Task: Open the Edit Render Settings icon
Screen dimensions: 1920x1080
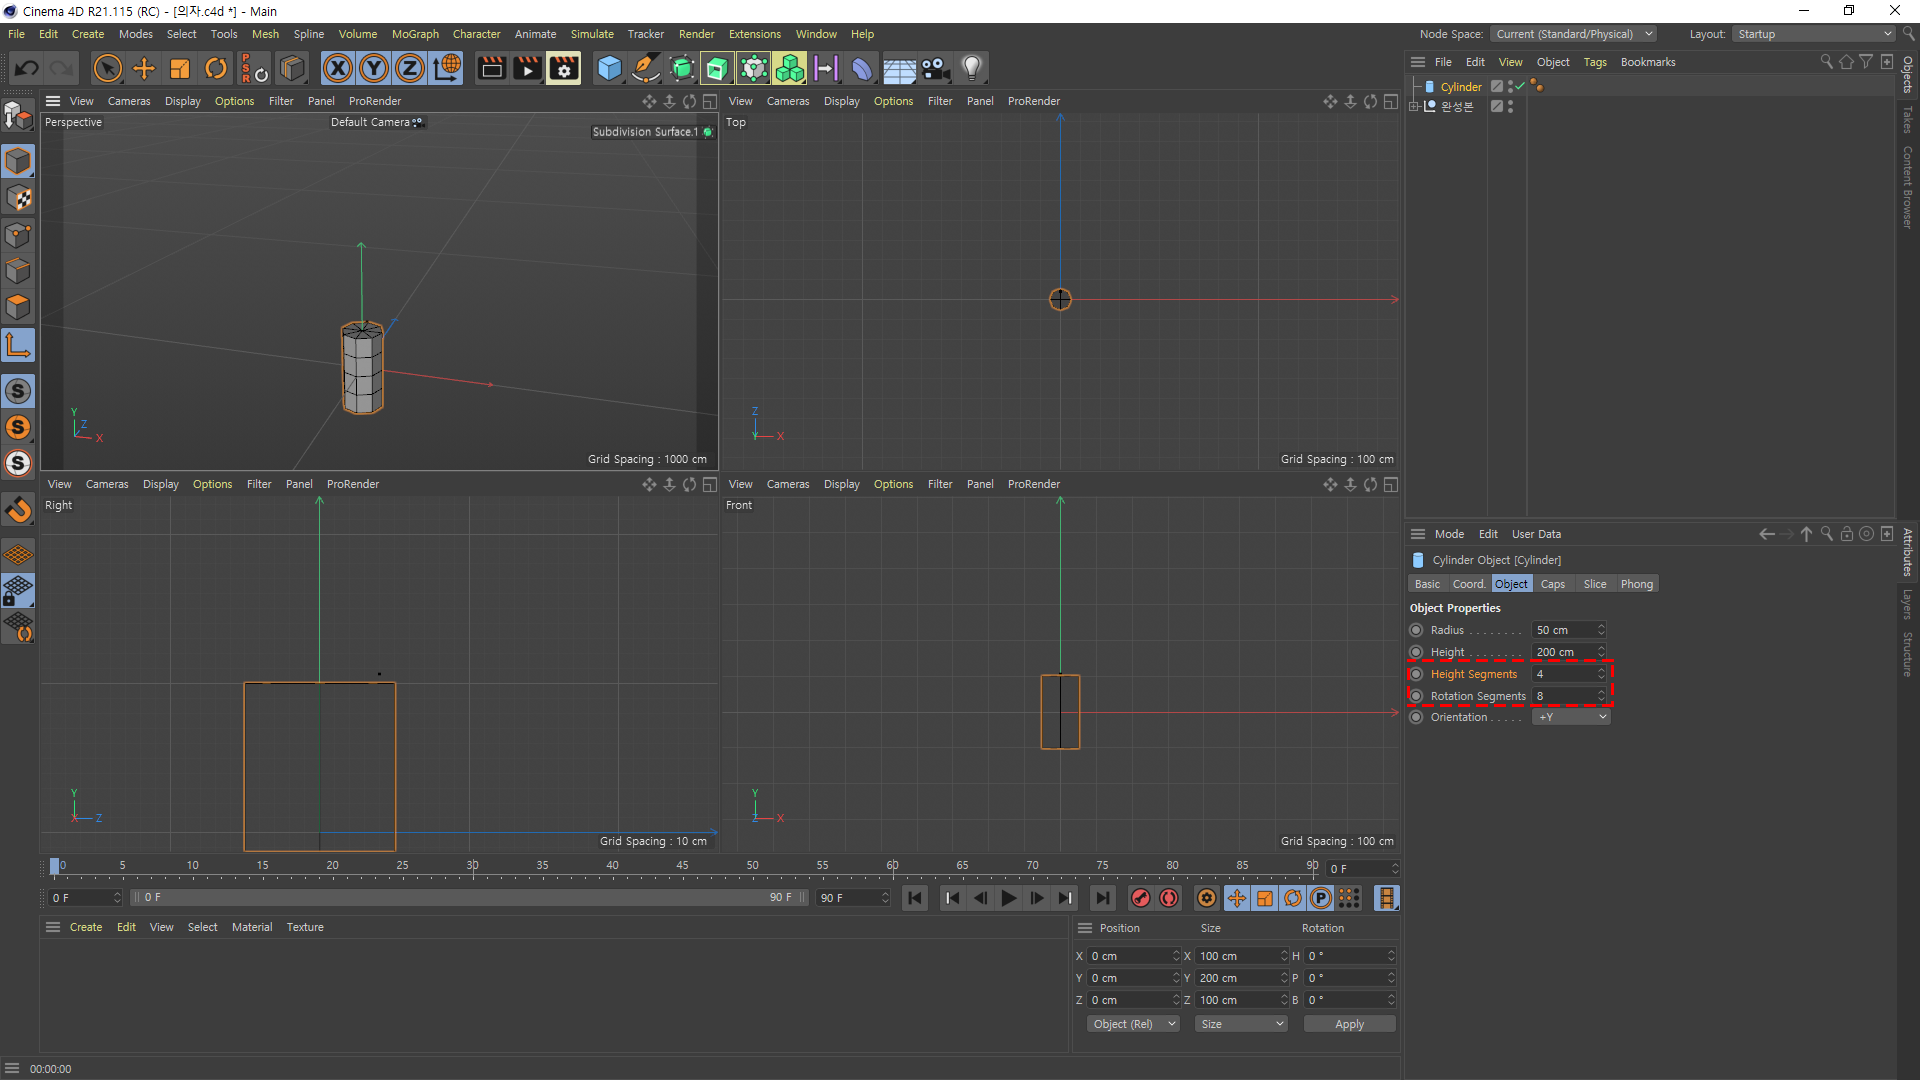Action: (564, 68)
